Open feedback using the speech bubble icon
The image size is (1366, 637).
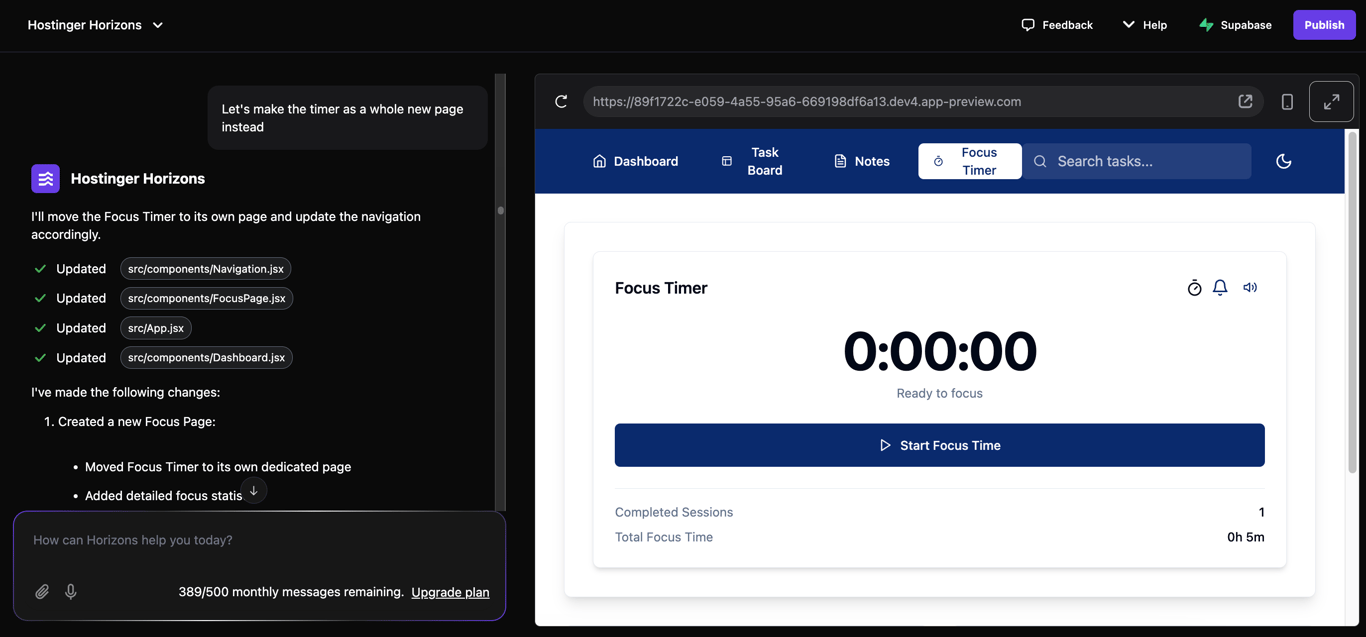pyautogui.click(x=1028, y=24)
